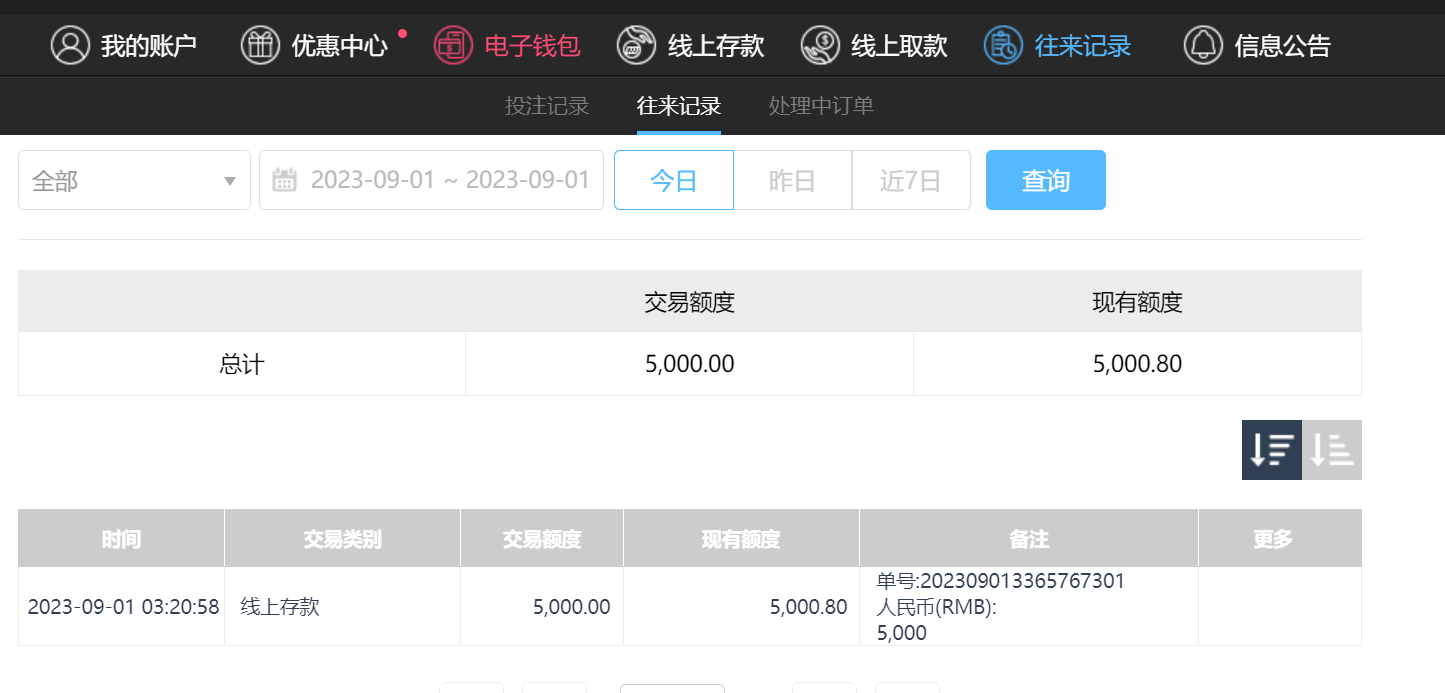Click the 线上取款 withdrawal icon

click(820, 46)
